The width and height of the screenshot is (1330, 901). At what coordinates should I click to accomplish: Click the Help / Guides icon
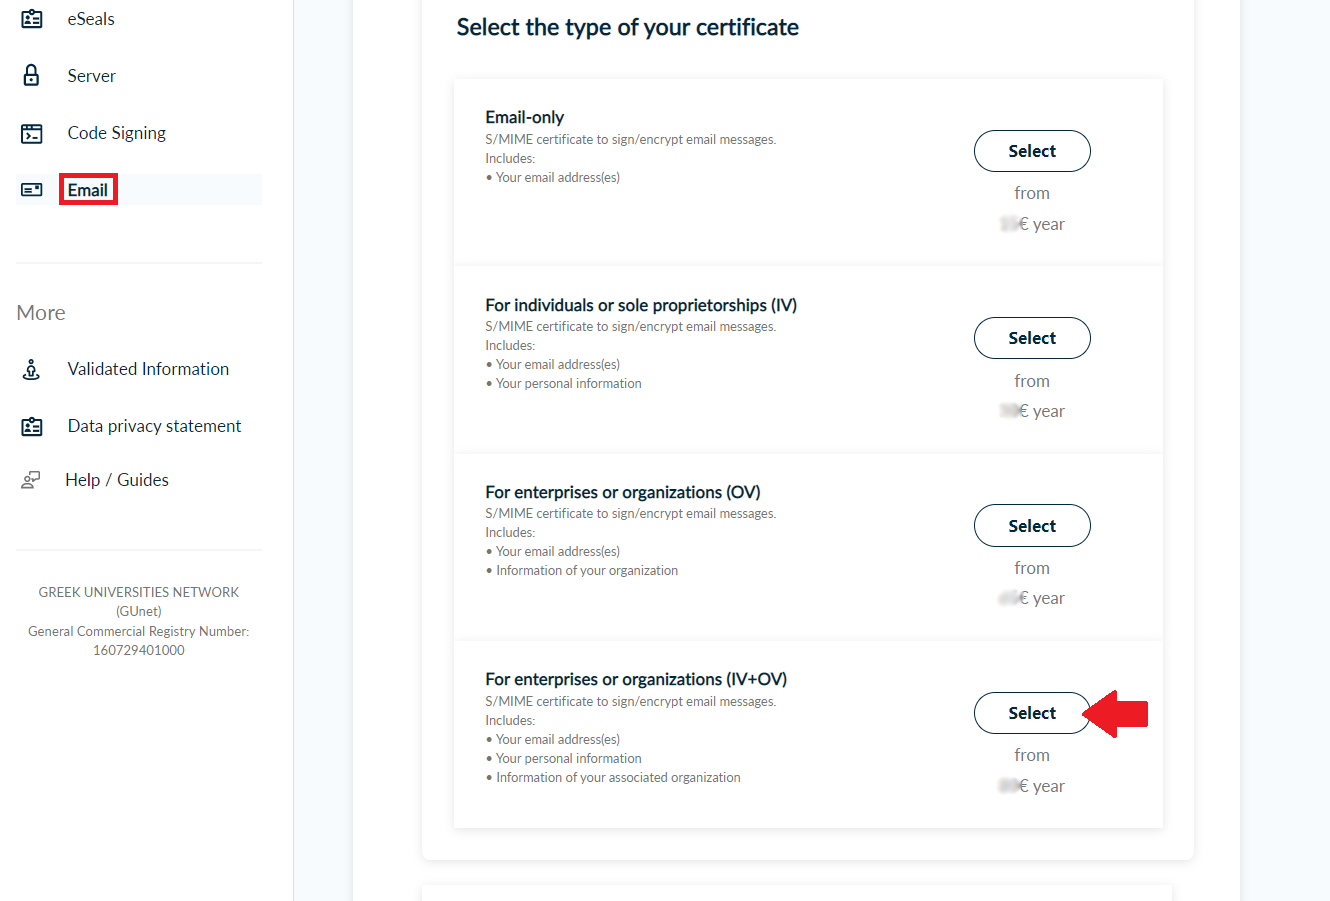click(32, 480)
